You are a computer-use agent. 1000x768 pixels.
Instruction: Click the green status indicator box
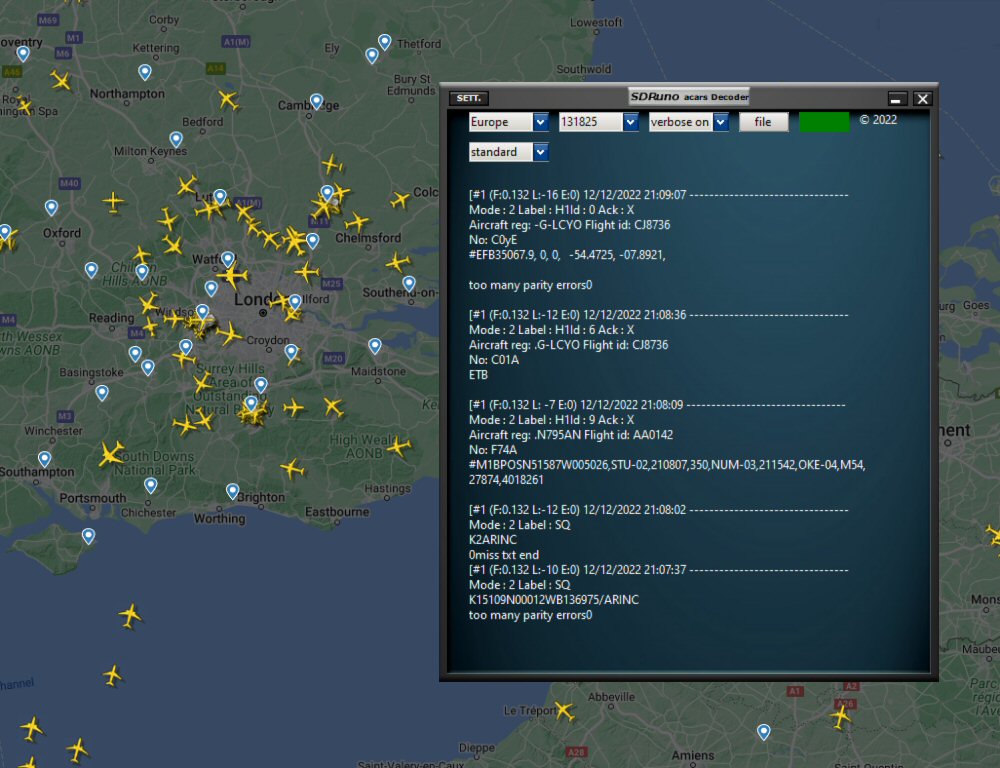coord(823,122)
